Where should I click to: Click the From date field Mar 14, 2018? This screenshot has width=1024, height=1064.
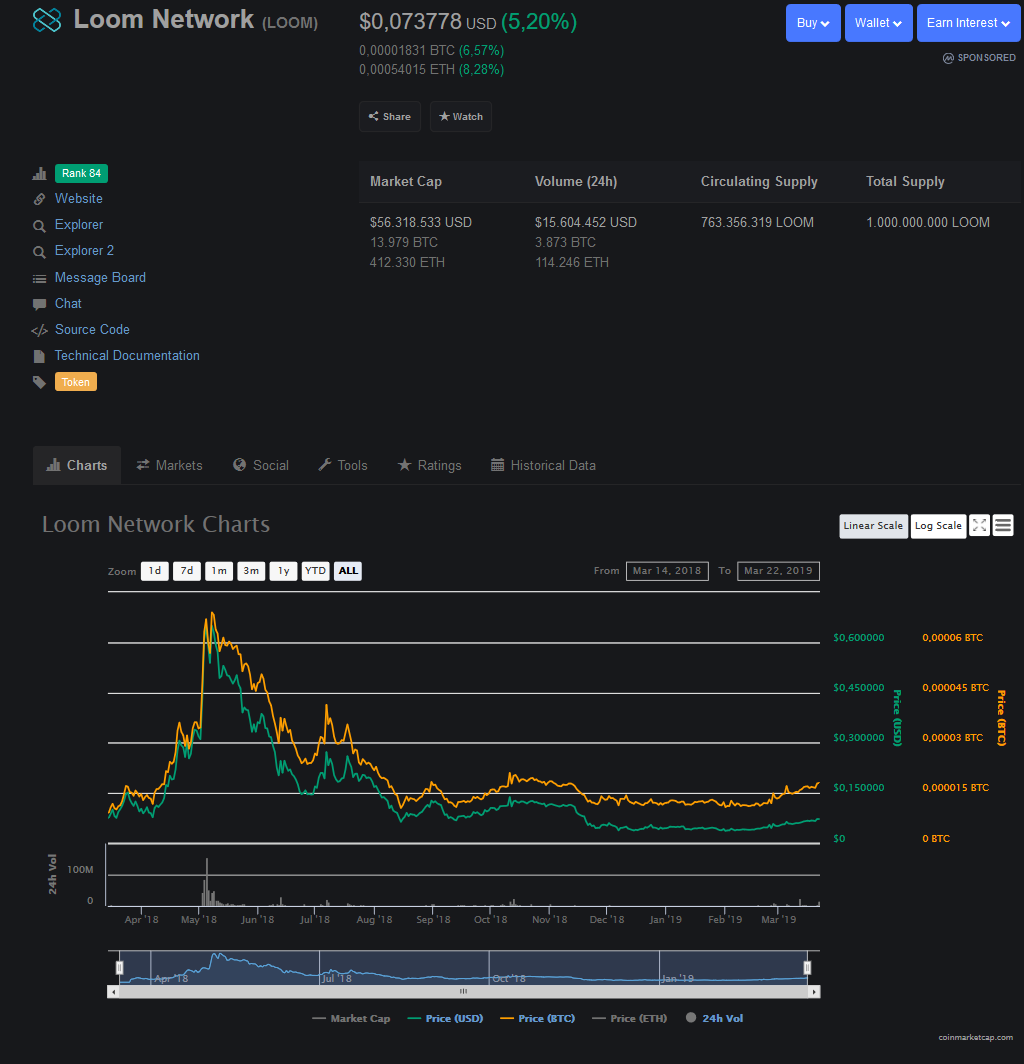[x=667, y=571]
